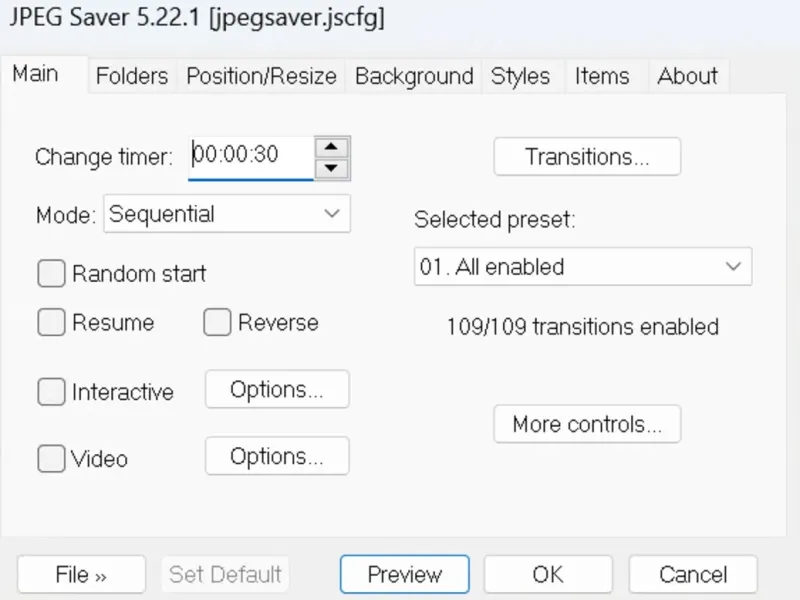Check the Reverse option
Screen dimensions: 800x600
(217, 323)
